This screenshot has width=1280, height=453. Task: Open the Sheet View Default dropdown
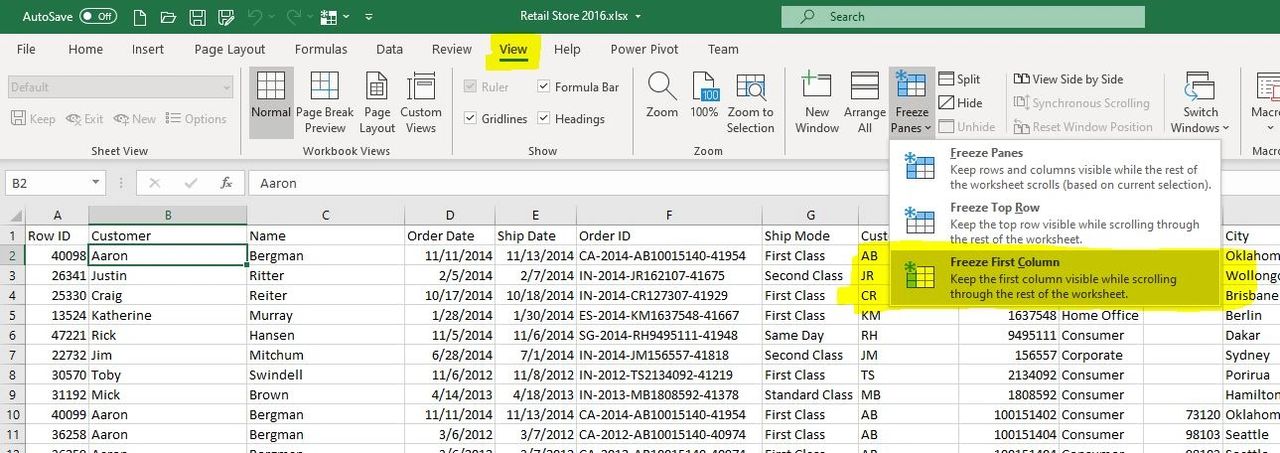[x=226, y=88]
